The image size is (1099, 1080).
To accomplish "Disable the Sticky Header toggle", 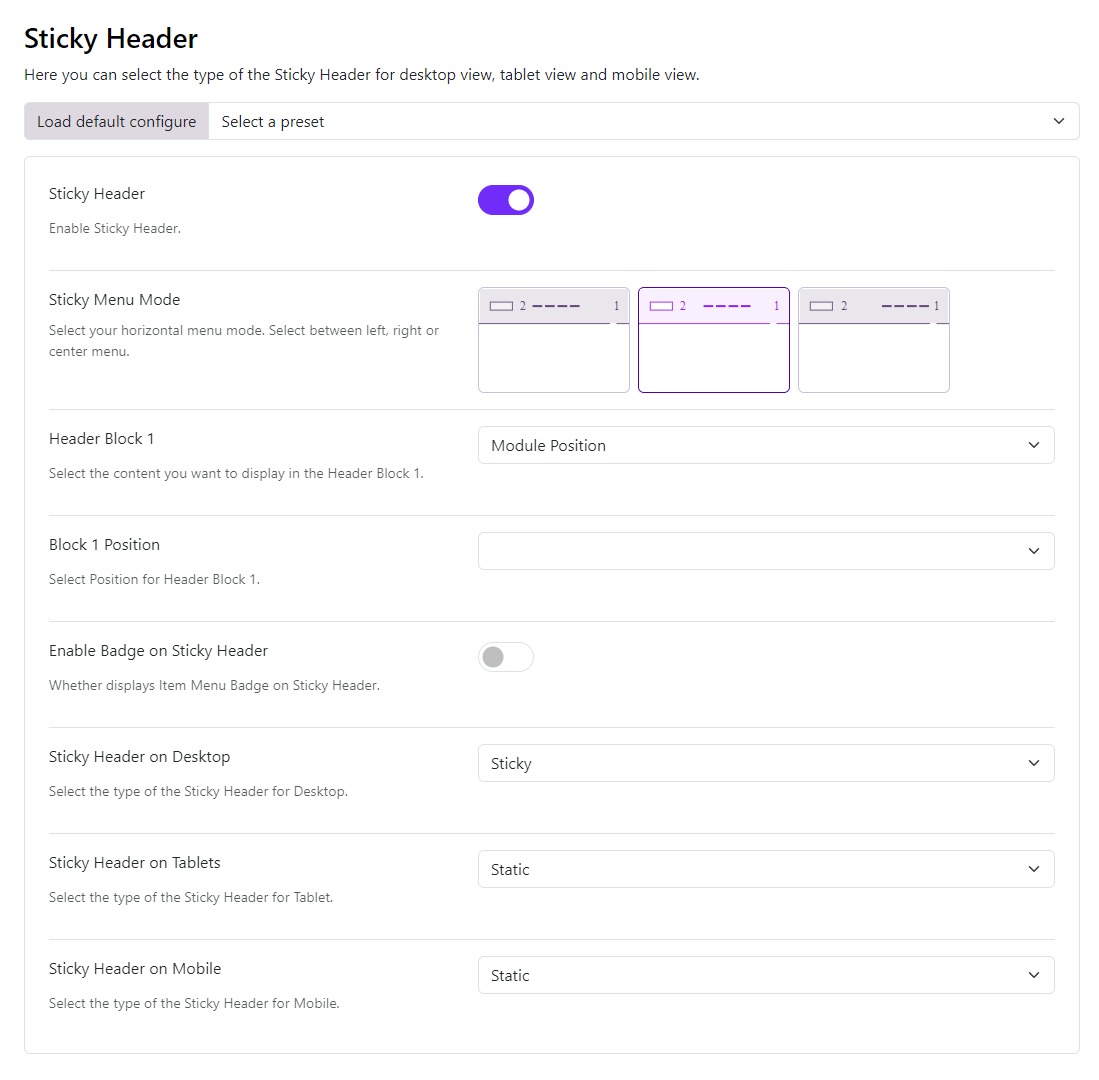I will pos(506,200).
